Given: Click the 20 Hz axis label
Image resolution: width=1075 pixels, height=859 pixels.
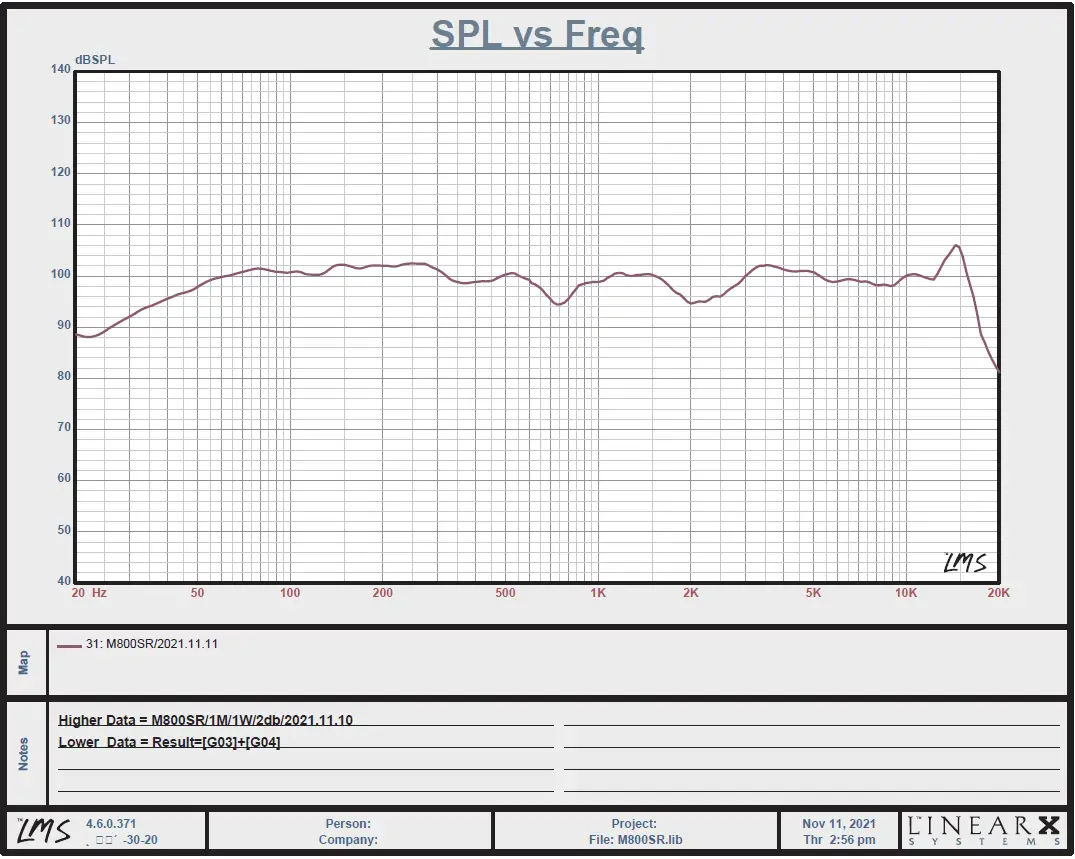Looking at the screenshot, I should [x=88, y=593].
